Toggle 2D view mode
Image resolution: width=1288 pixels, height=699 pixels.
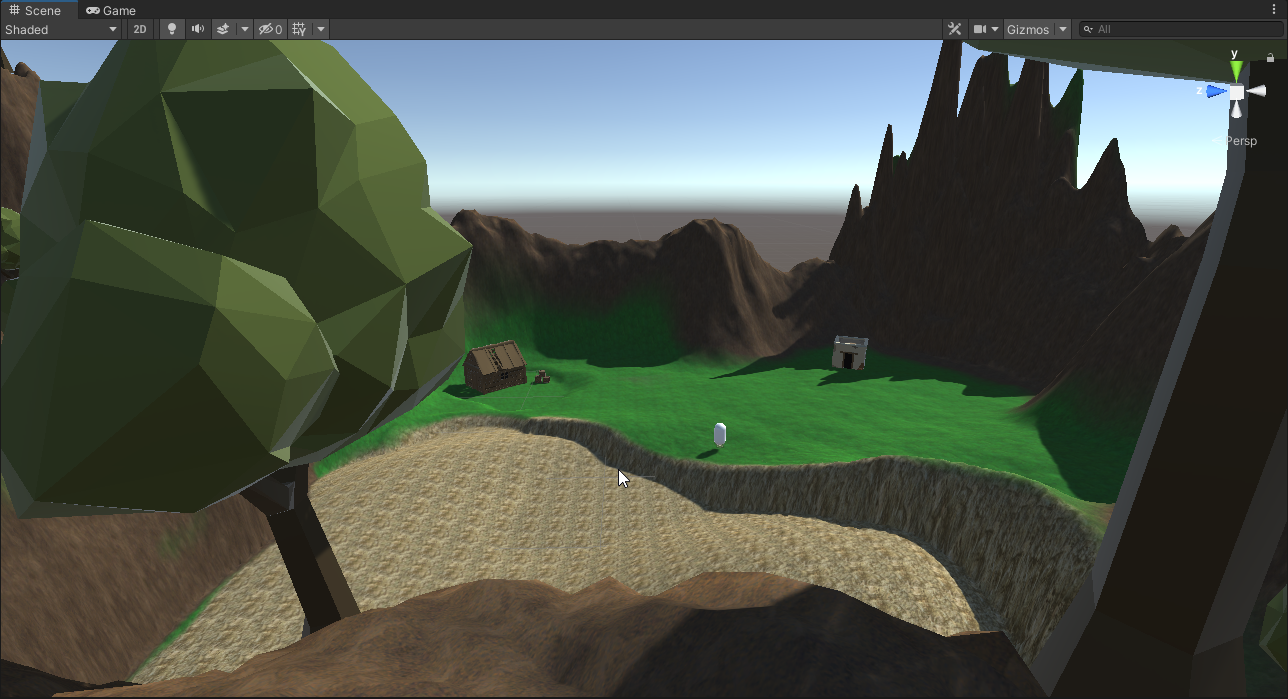click(x=140, y=29)
